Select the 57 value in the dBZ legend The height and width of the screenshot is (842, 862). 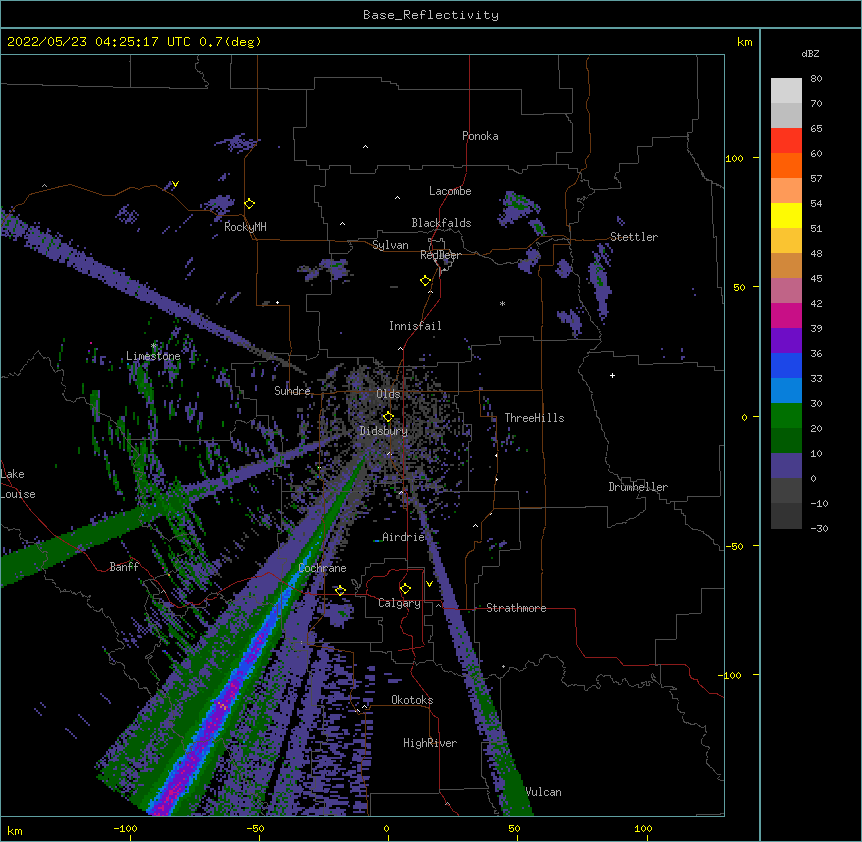[816, 179]
